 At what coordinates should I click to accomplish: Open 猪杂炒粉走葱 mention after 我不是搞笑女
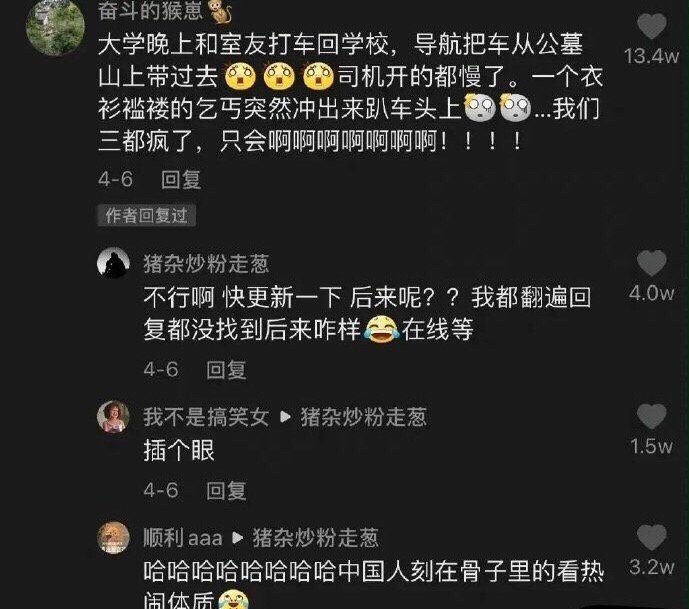click(363, 417)
